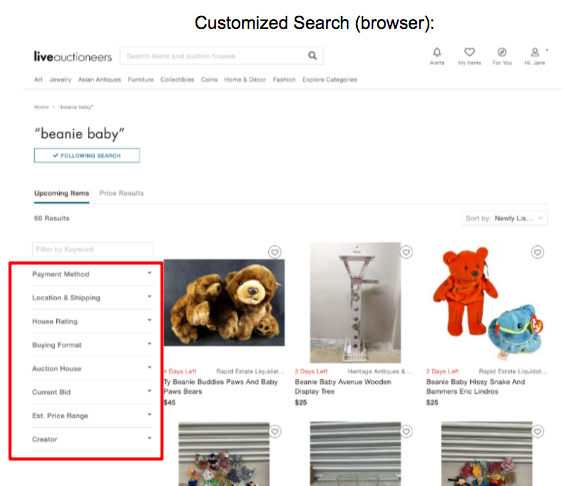Open the Sort by dropdown
This screenshot has height=486, width=563.
click(504, 218)
